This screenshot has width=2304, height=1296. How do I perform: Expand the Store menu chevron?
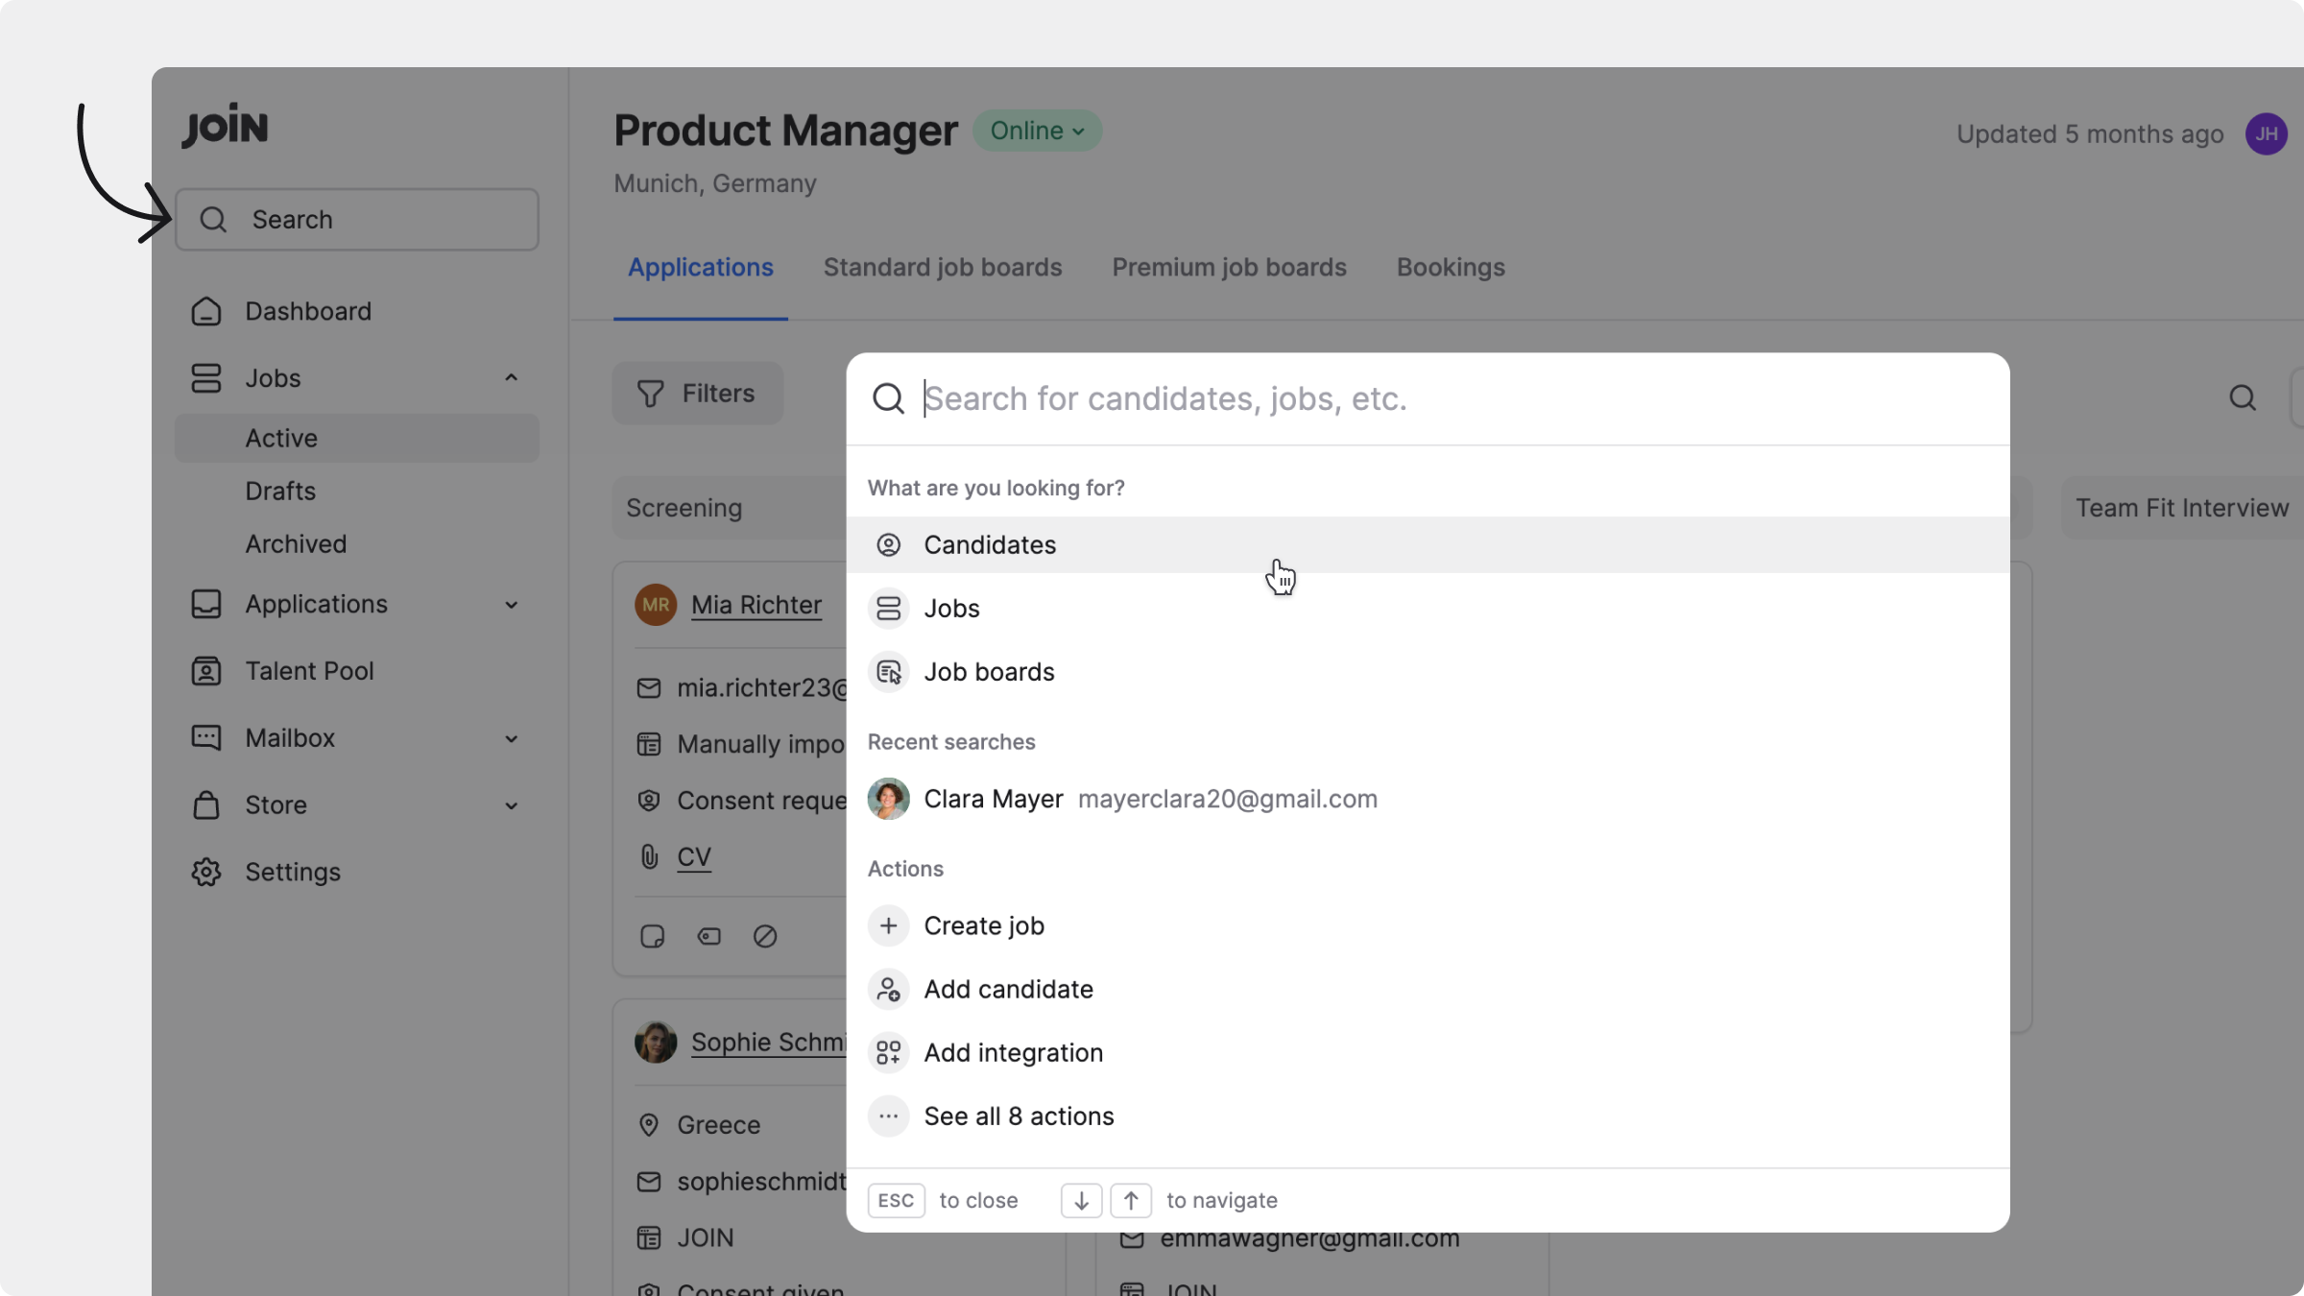pos(511,806)
